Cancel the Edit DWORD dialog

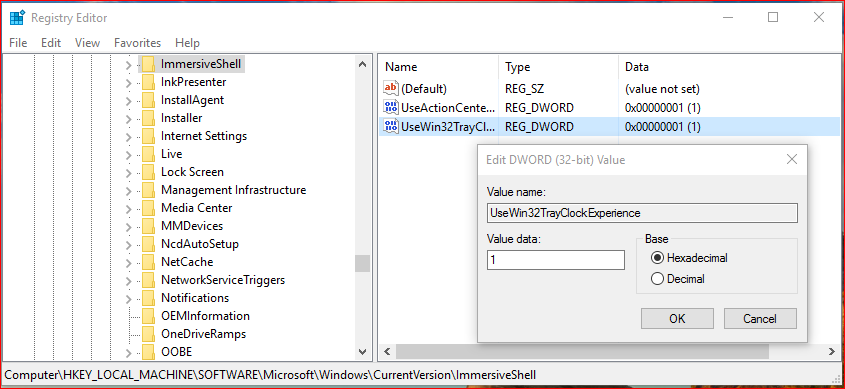tap(760, 318)
